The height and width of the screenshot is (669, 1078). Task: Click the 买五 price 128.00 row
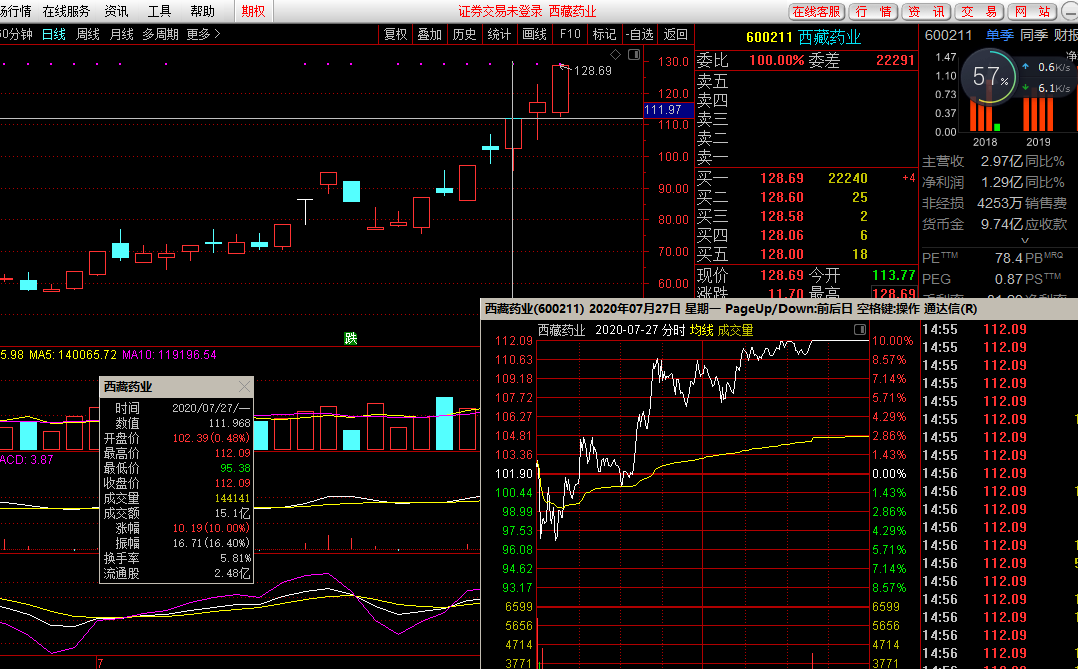click(806, 254)
